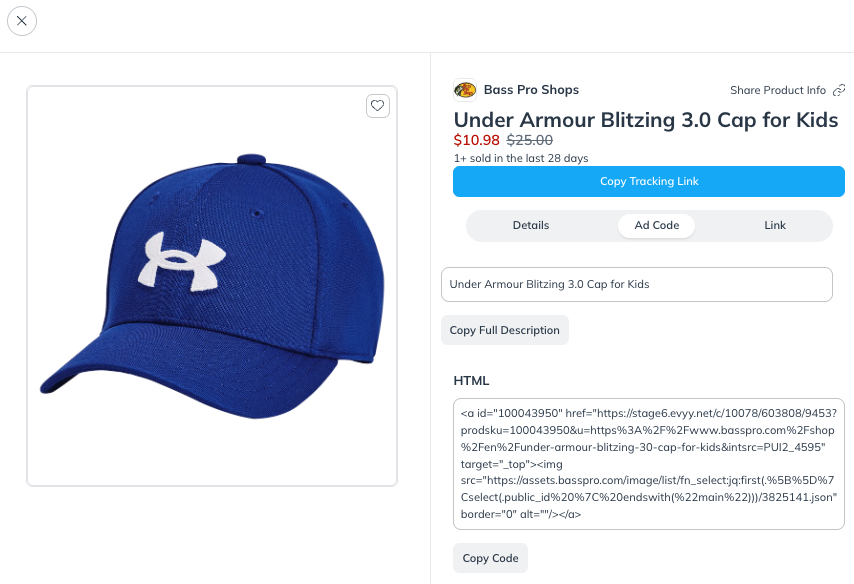Close the product detail overlay via X icon
The height and width of the screenshot is (584, 854).
22,20
